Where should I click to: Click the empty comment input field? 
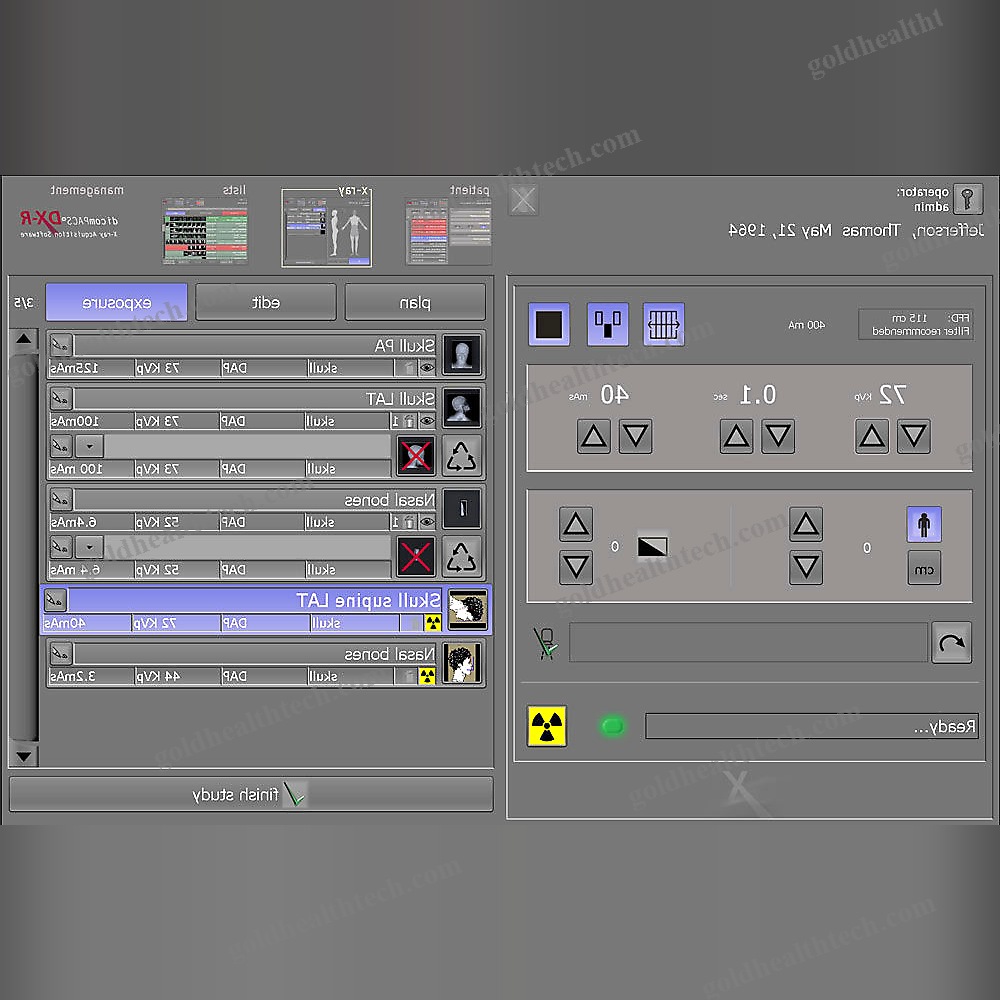pos(748,643)
